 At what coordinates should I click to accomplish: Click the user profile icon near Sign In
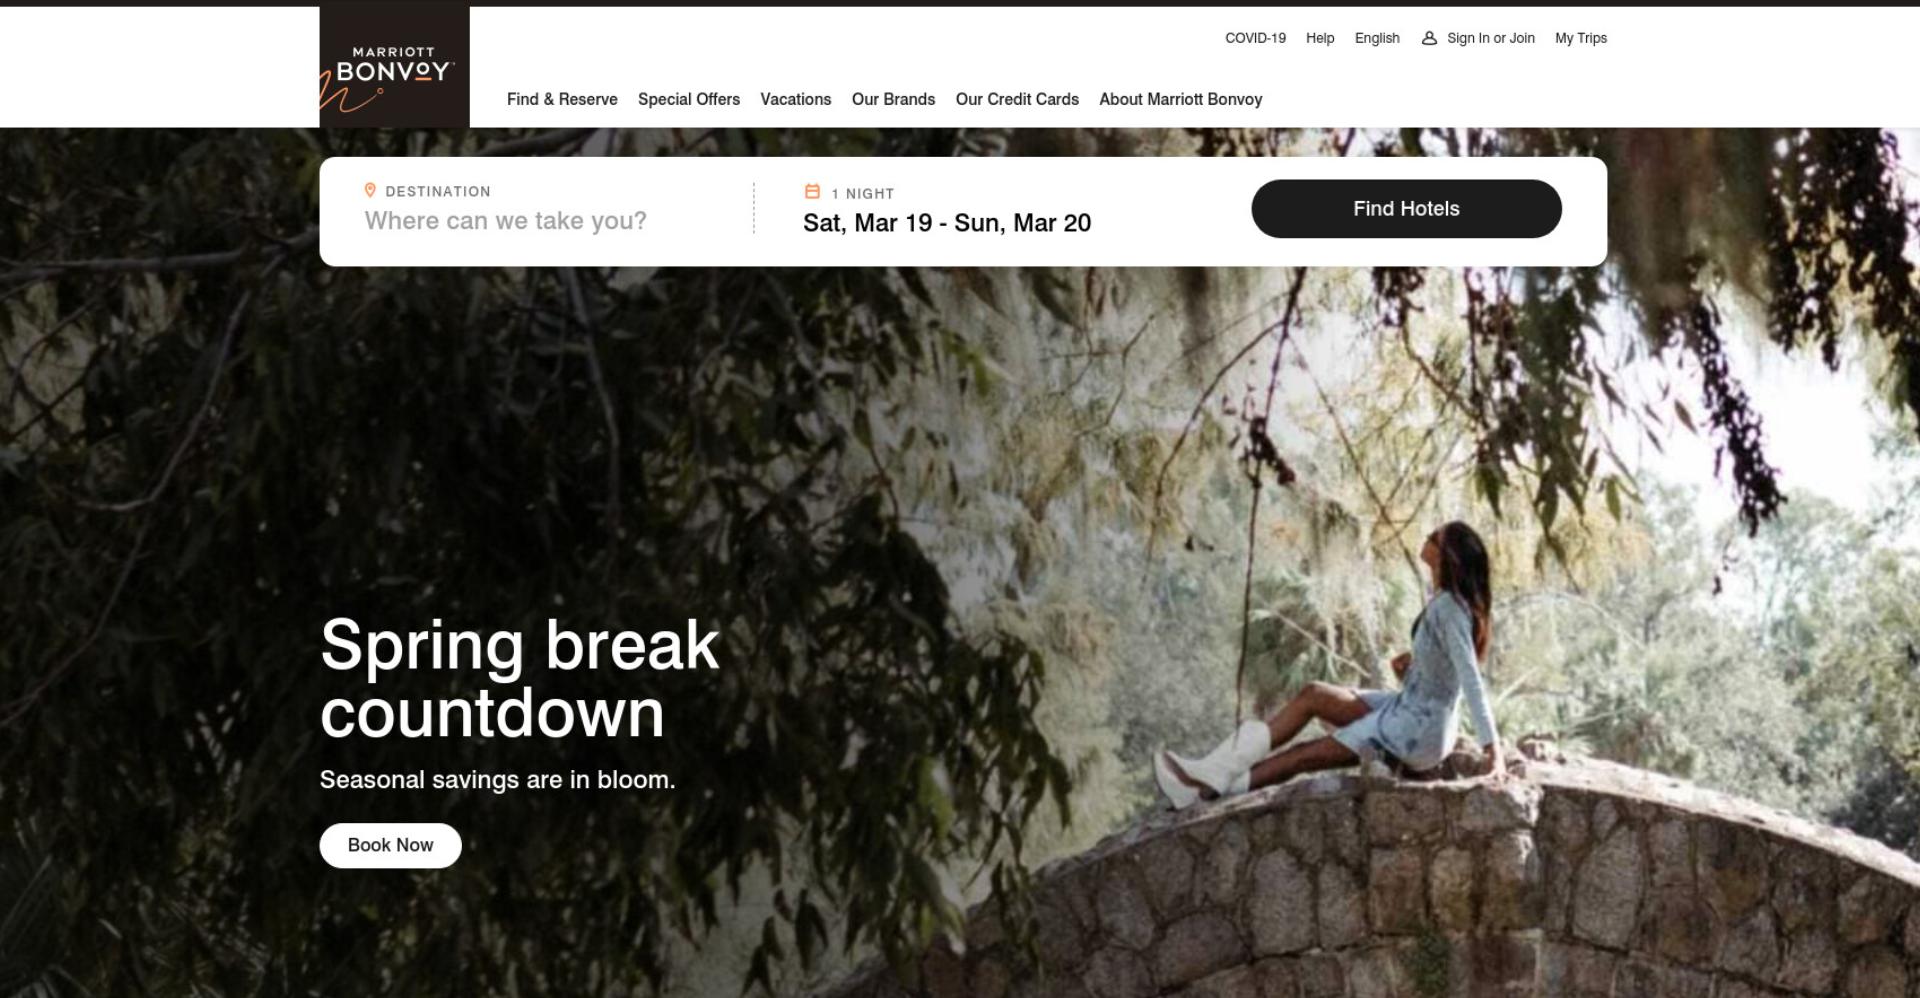pyautogui.click(x=1429, y=38)
